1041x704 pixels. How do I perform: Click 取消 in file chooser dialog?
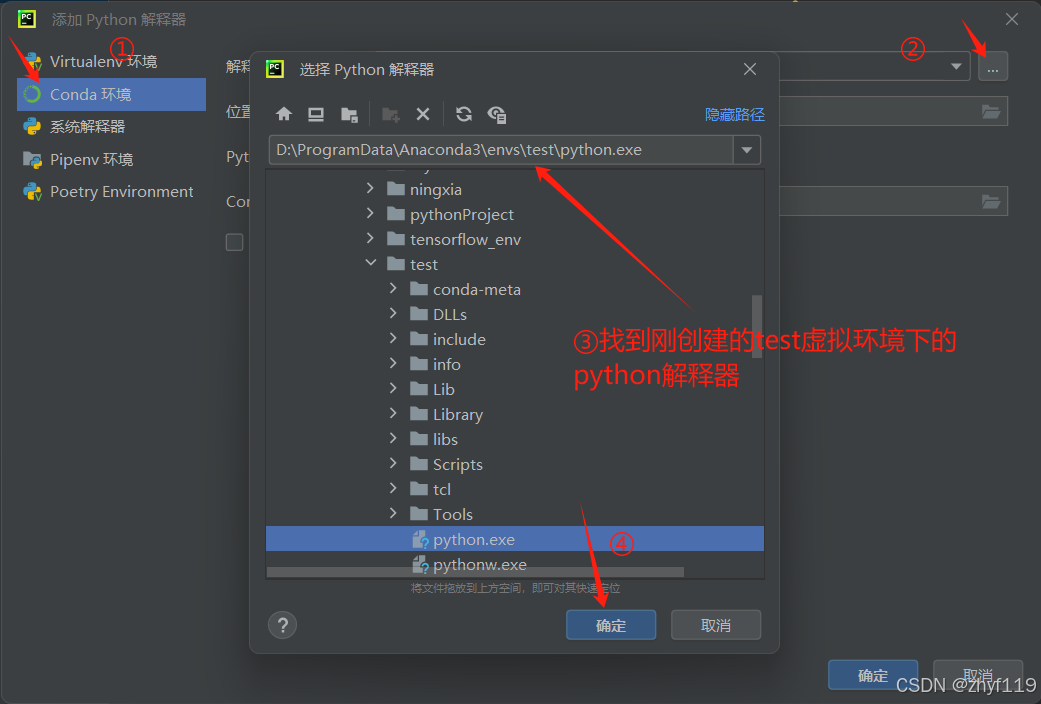click(716, 625)
